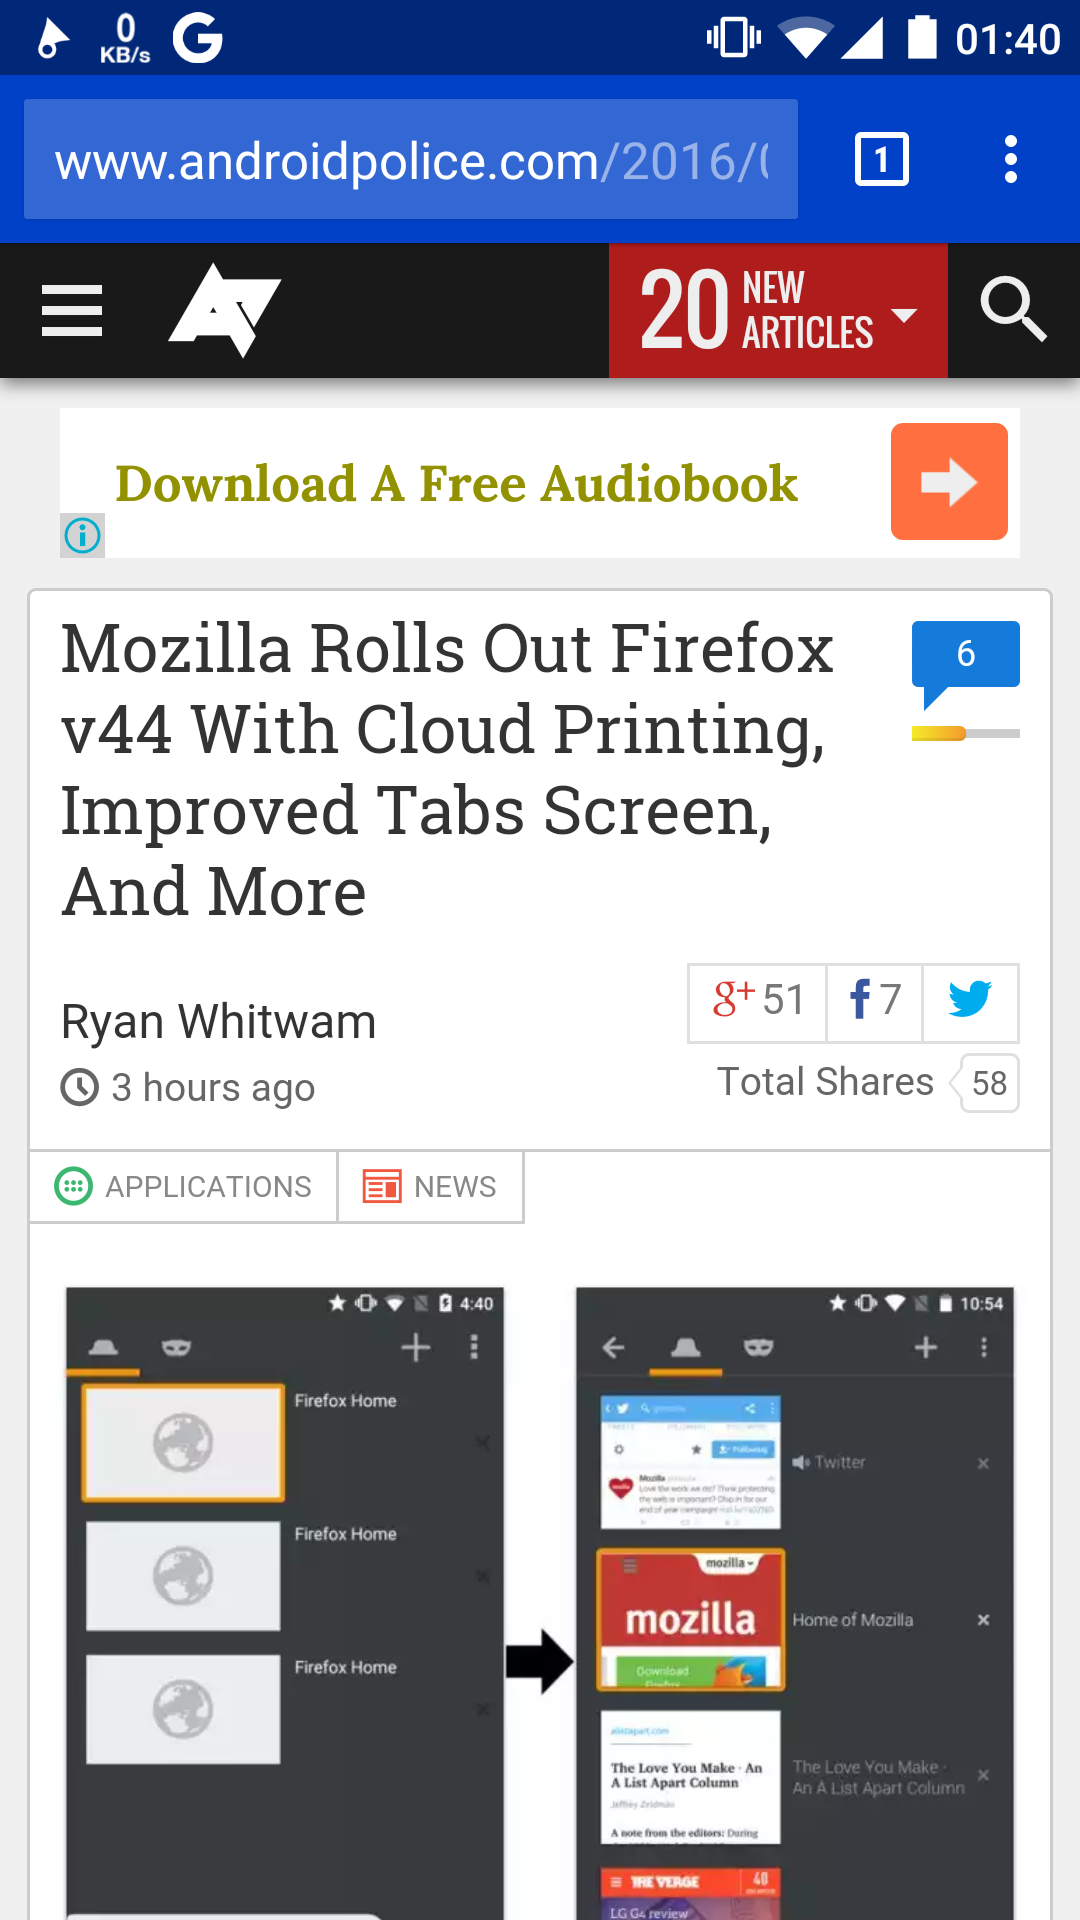
Task: Share article on Google Plus
Action: [758, 1002]
